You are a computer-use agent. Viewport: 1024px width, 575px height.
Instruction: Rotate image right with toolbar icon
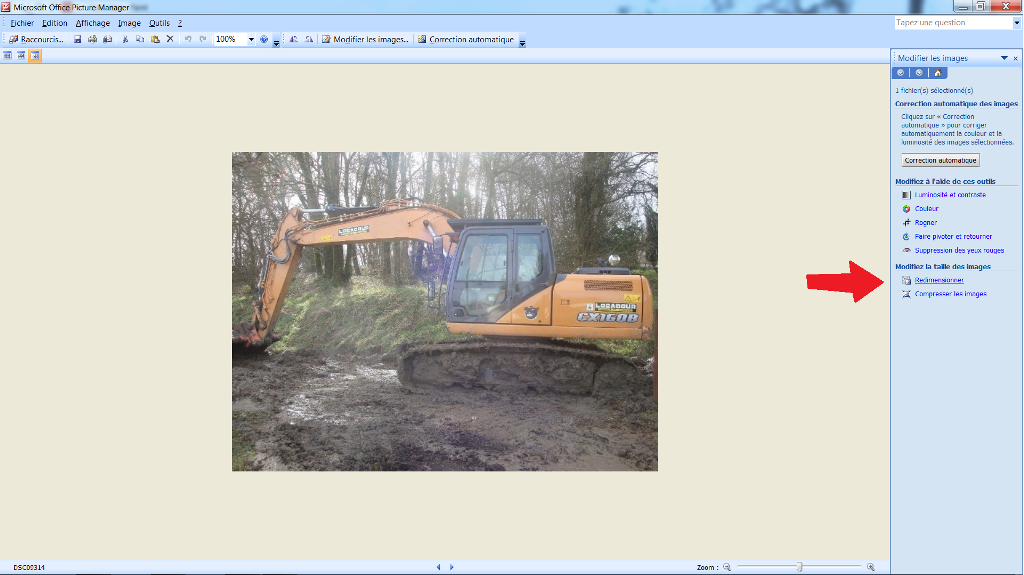coord(309,39)
